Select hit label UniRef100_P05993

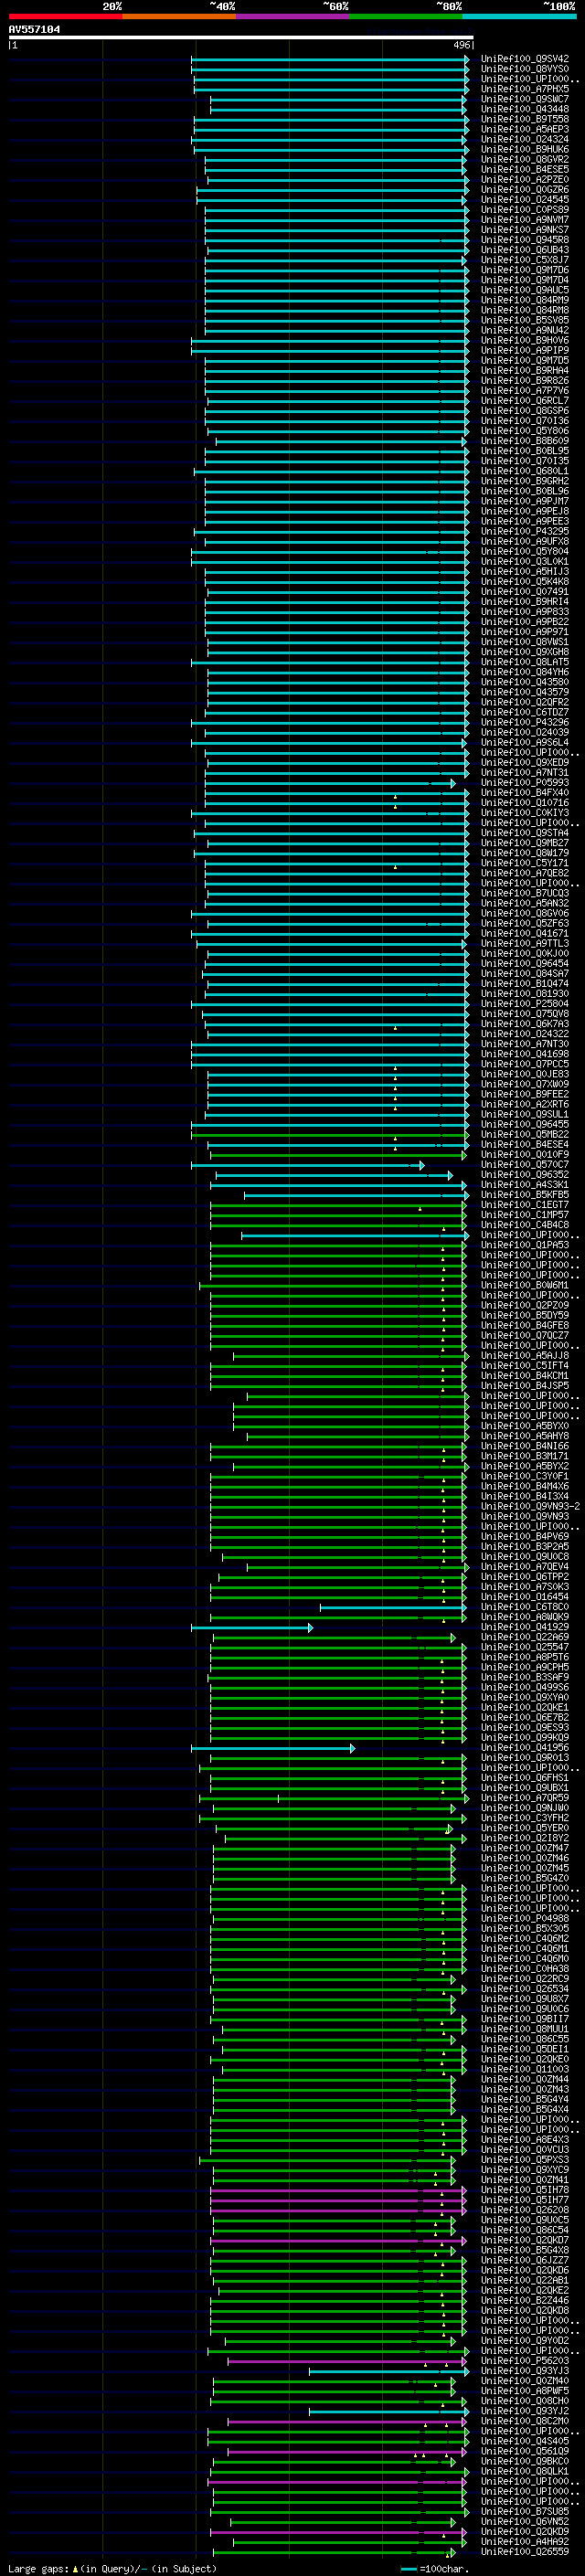click(525, 782)
